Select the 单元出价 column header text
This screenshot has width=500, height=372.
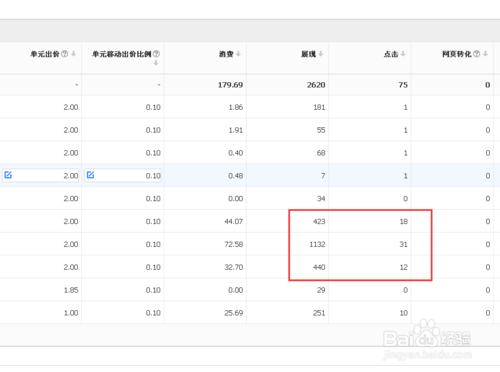[45, 54]
